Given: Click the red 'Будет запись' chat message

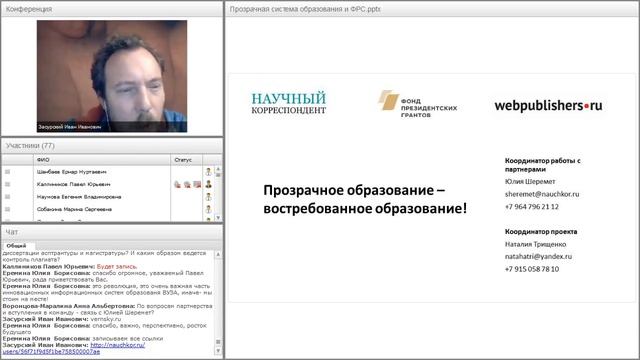Looking at the screenshot, I should pos(117,267).
